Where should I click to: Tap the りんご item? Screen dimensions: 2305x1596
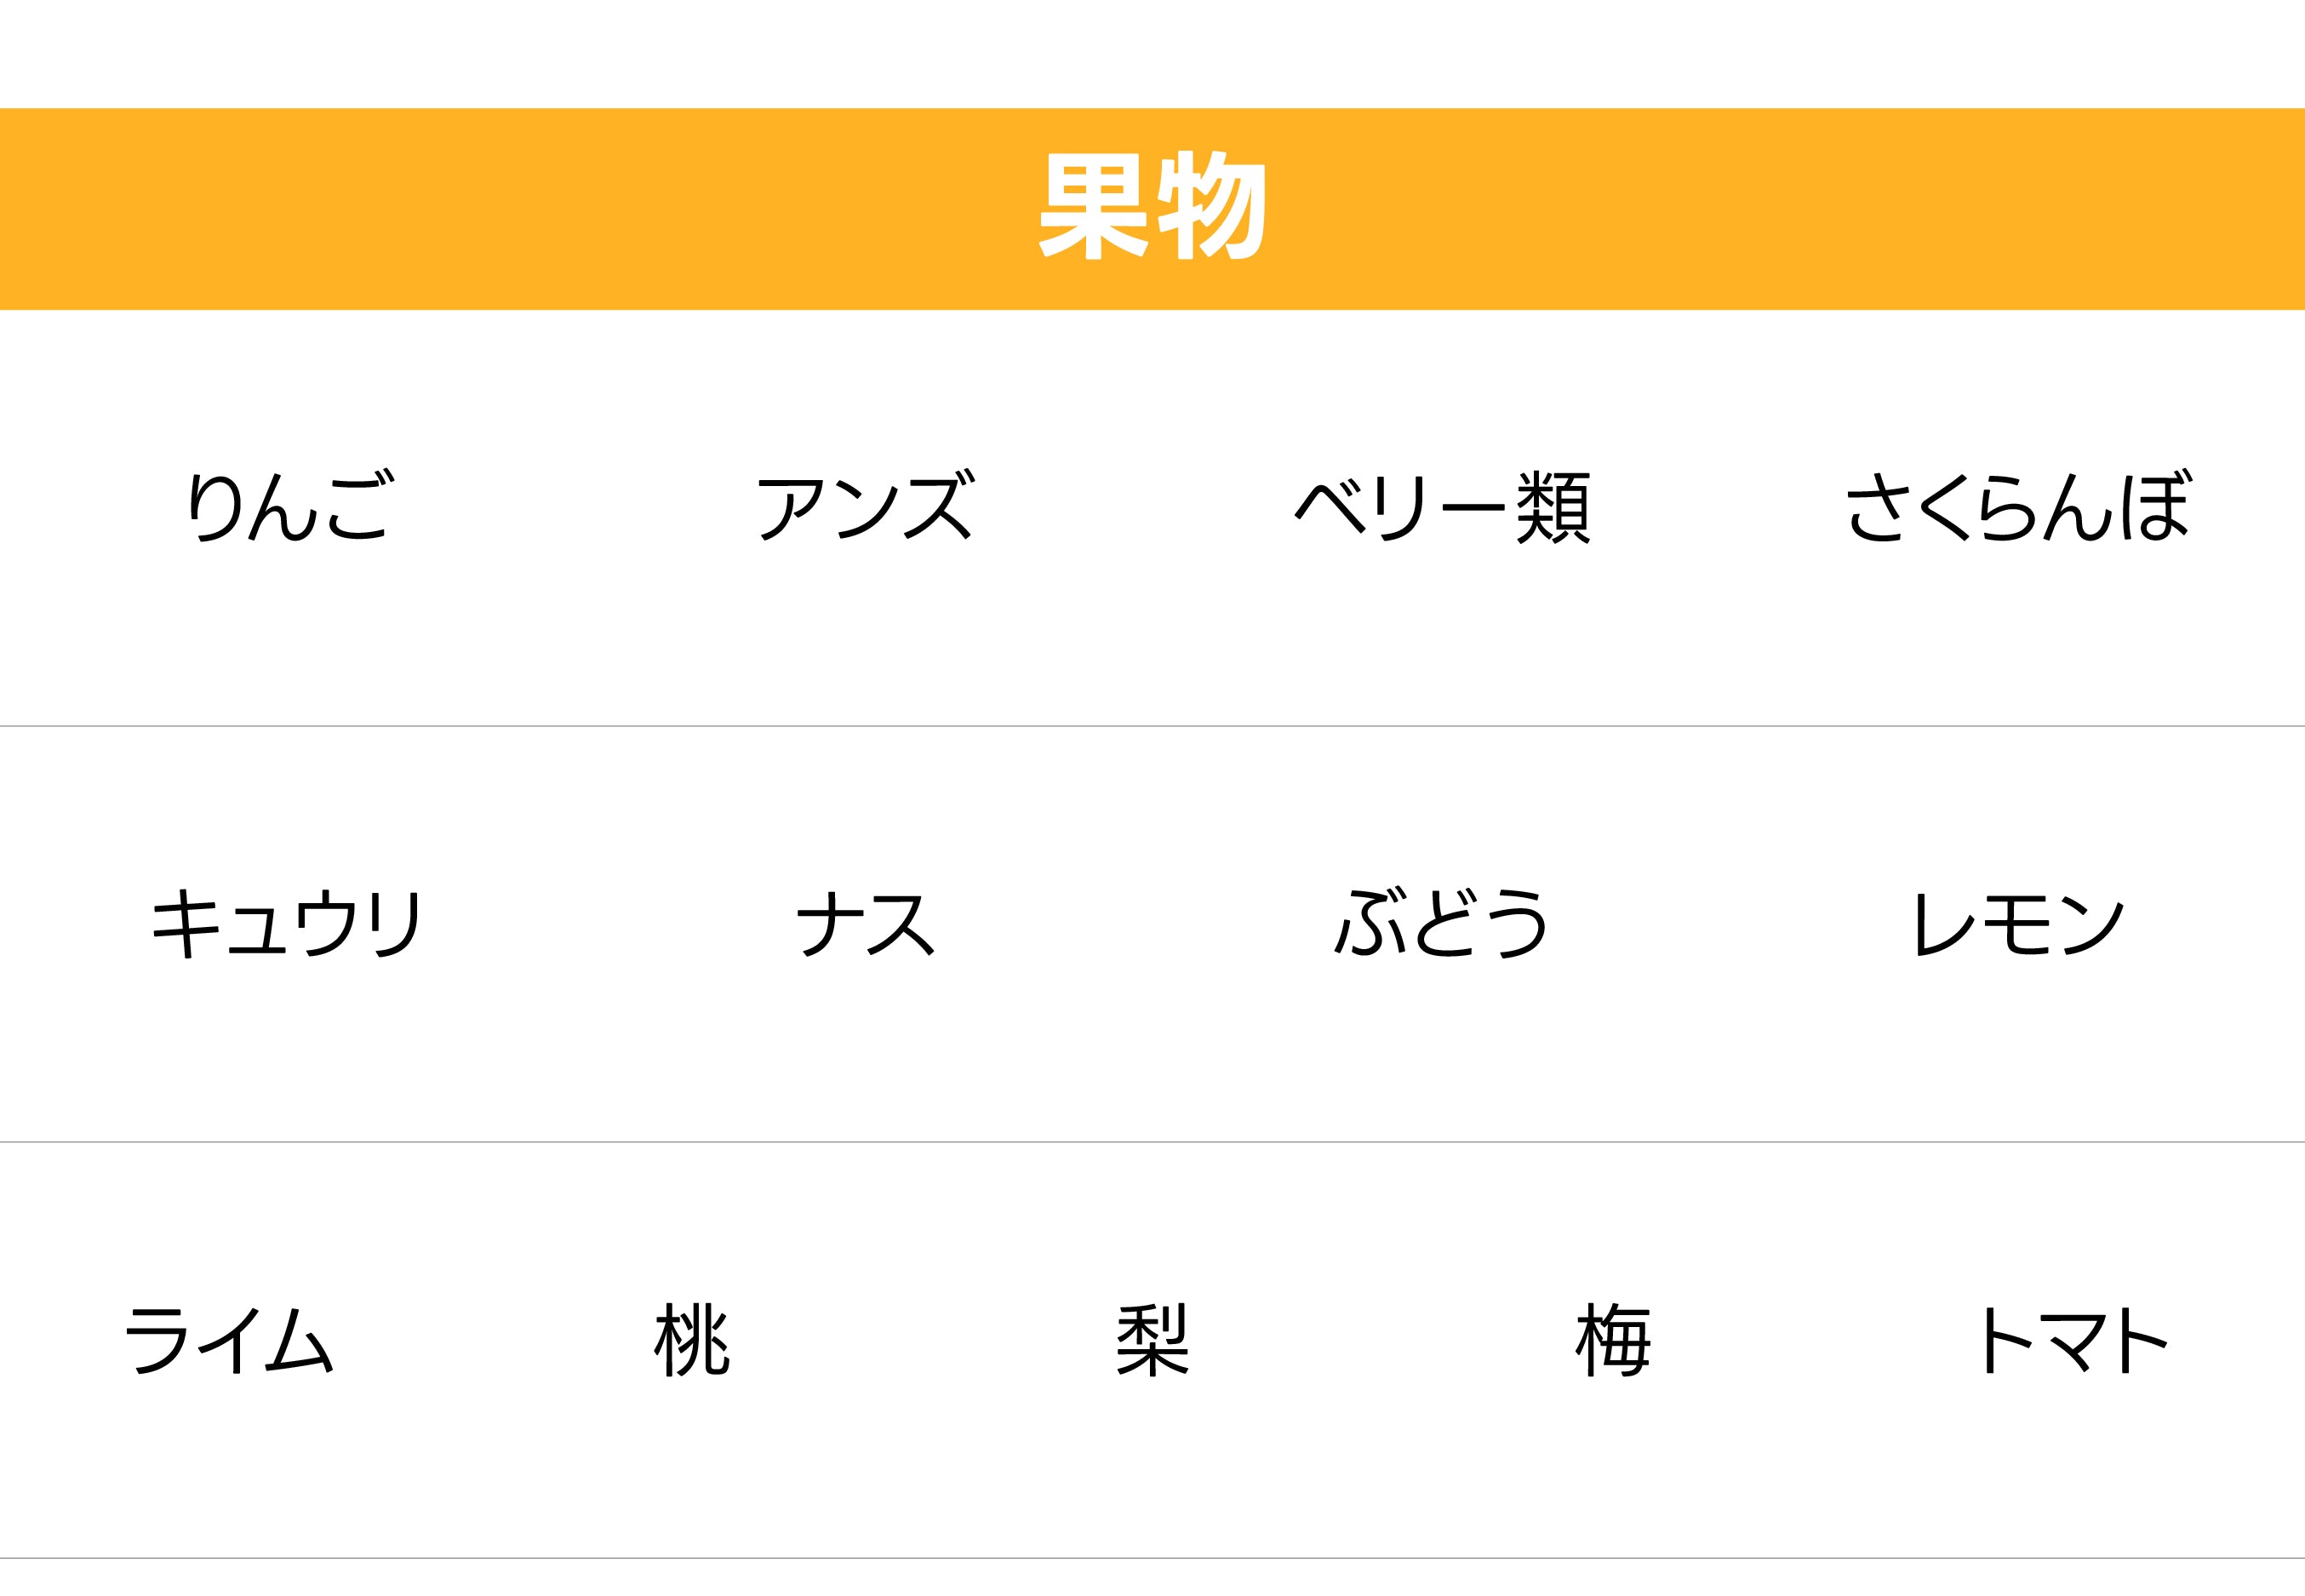[x=289, y=506]
